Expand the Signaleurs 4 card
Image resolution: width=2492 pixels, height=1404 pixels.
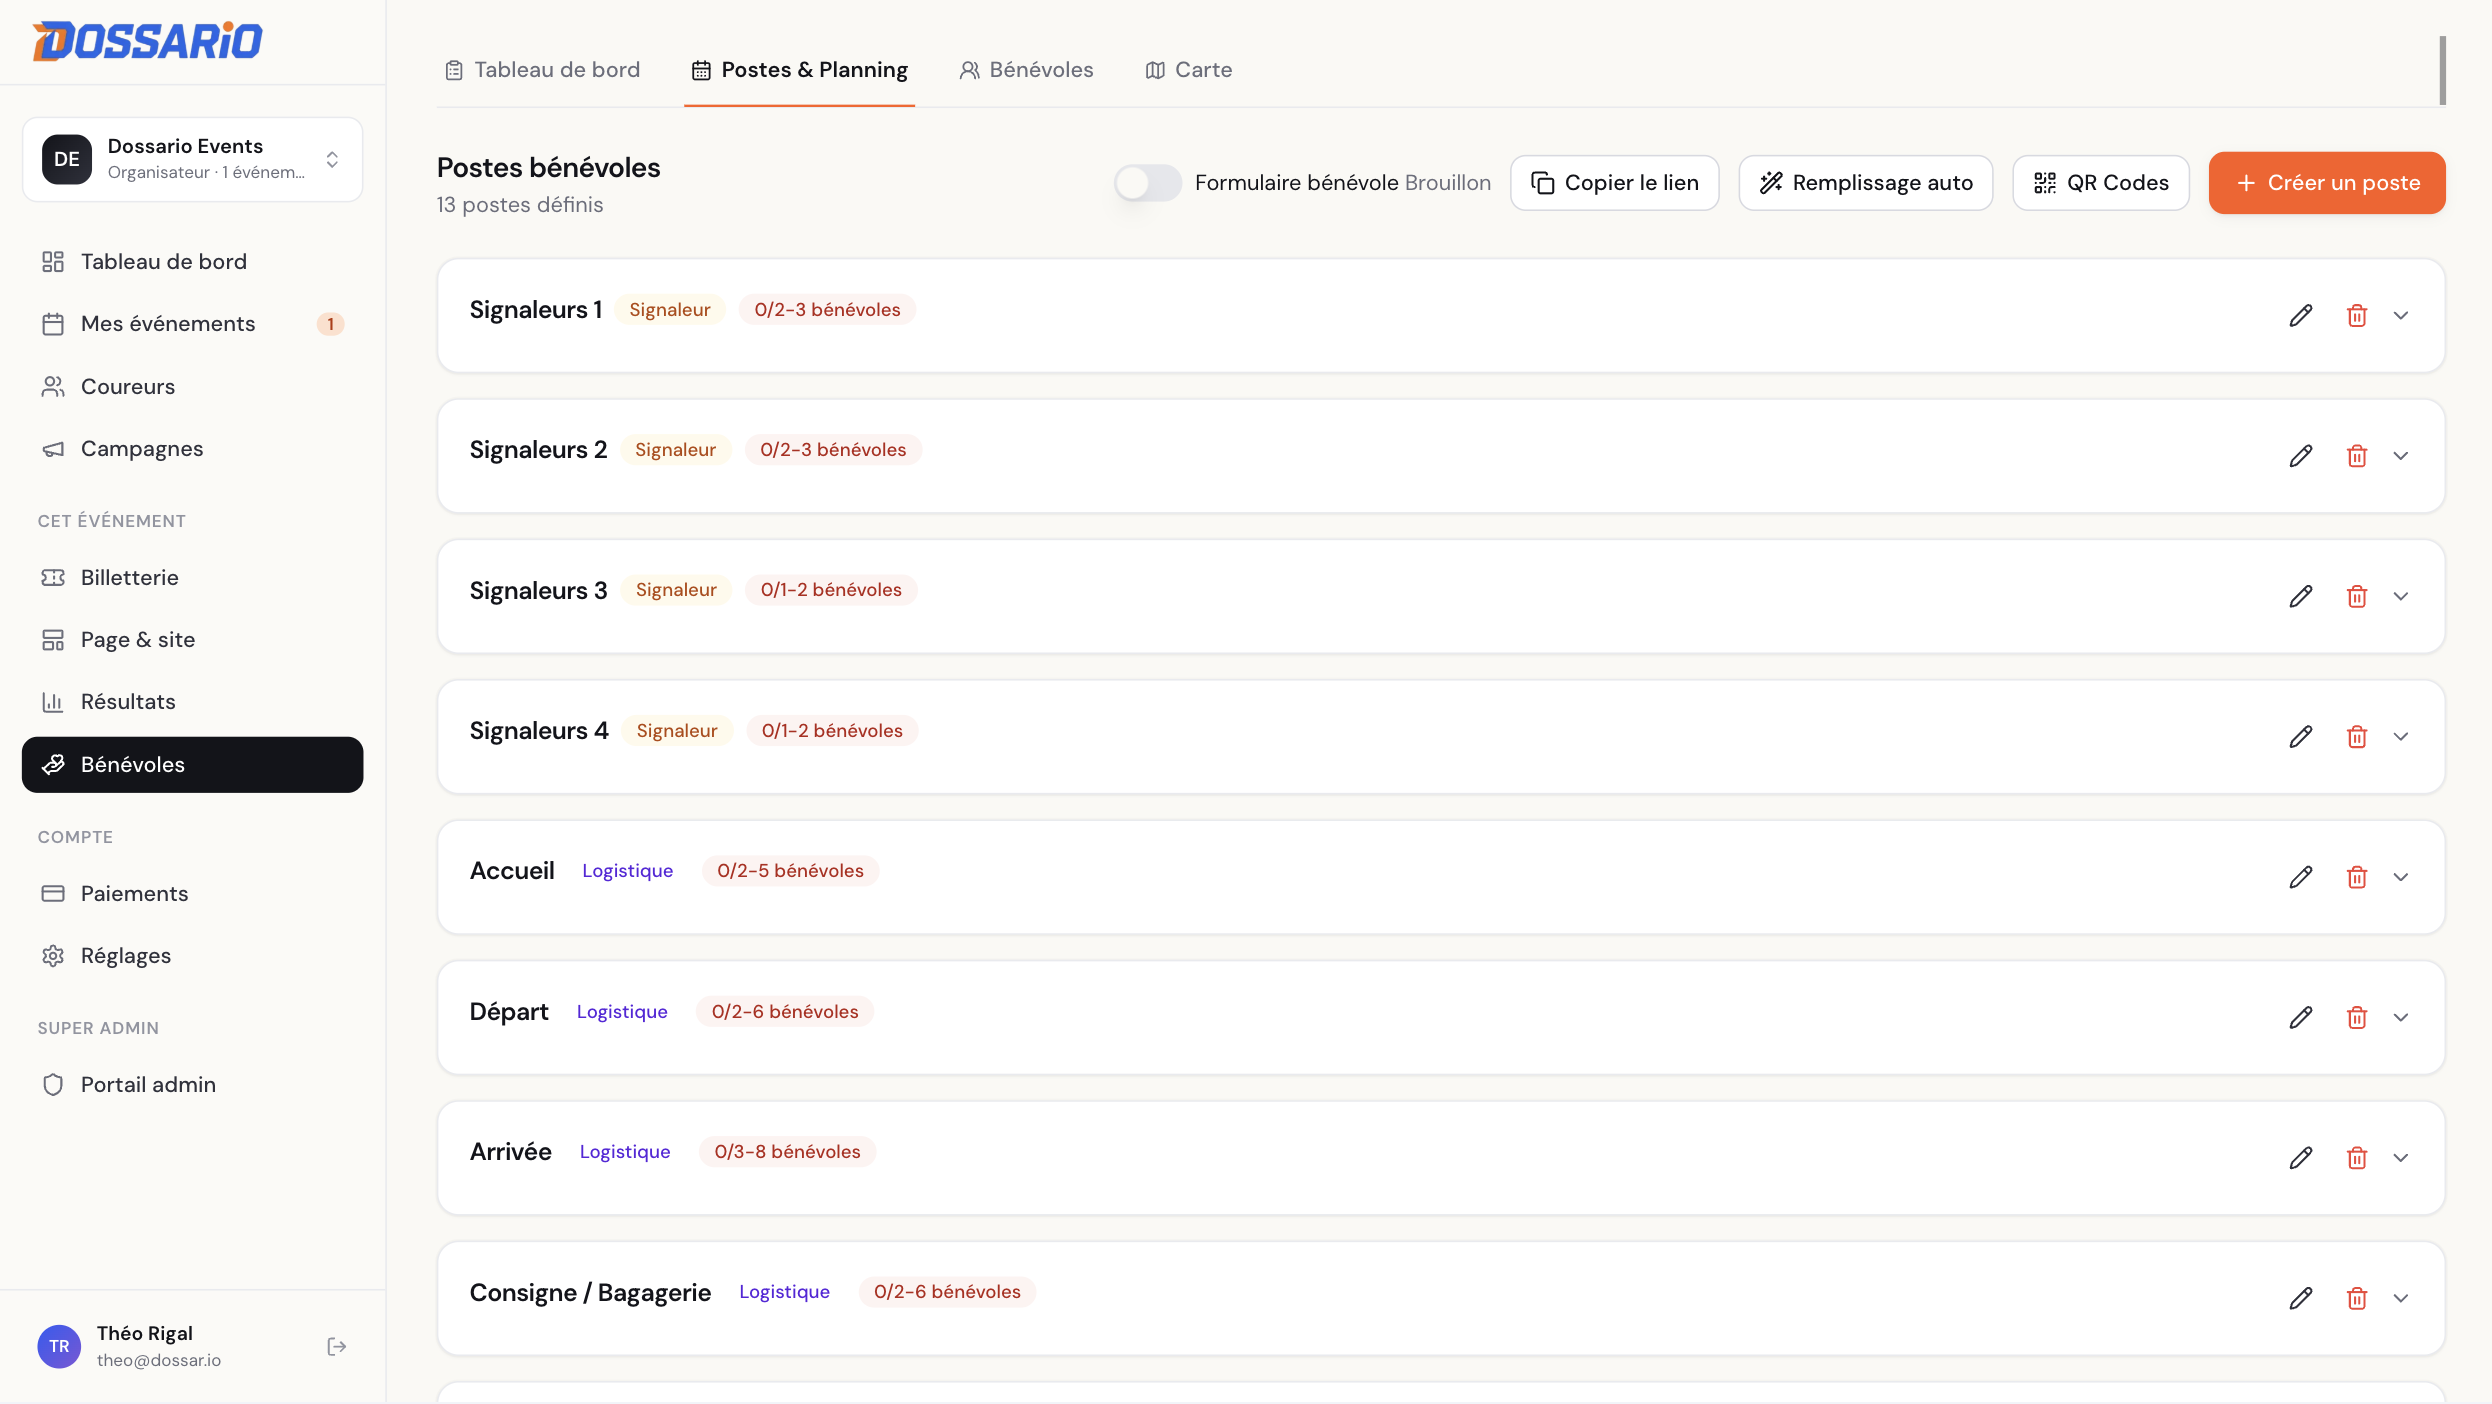(x=2401, y=737)
